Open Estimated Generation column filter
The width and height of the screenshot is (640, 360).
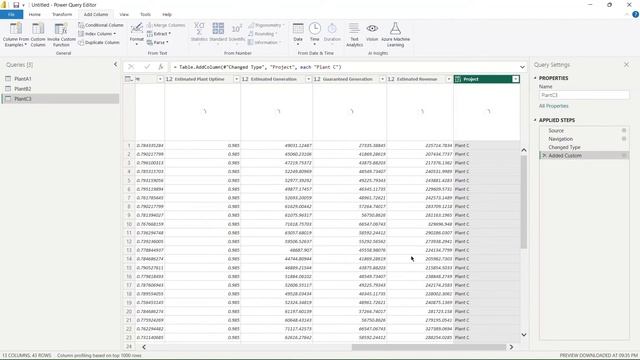[x=308, y=79]
